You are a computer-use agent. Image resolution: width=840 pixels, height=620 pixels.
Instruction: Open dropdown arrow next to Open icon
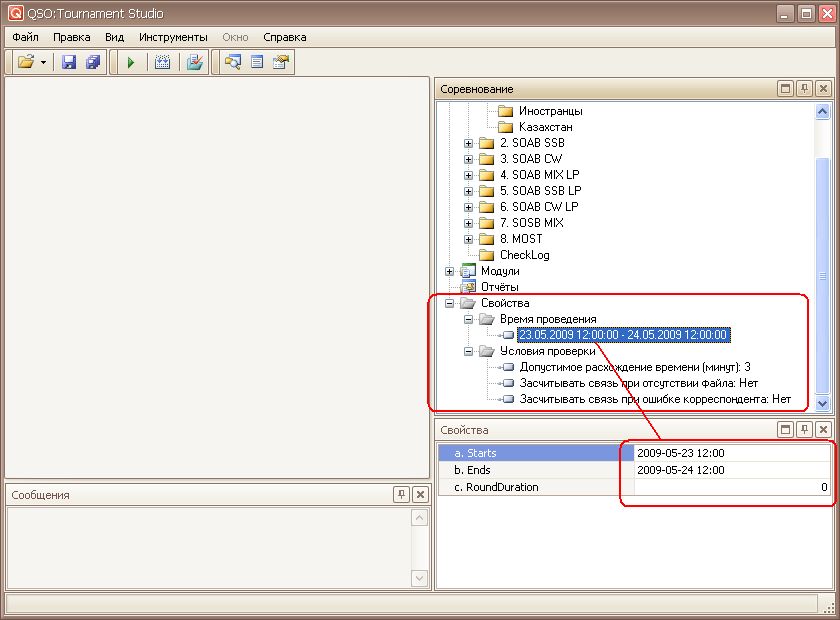pyautogui.click(x=44, y=62)
